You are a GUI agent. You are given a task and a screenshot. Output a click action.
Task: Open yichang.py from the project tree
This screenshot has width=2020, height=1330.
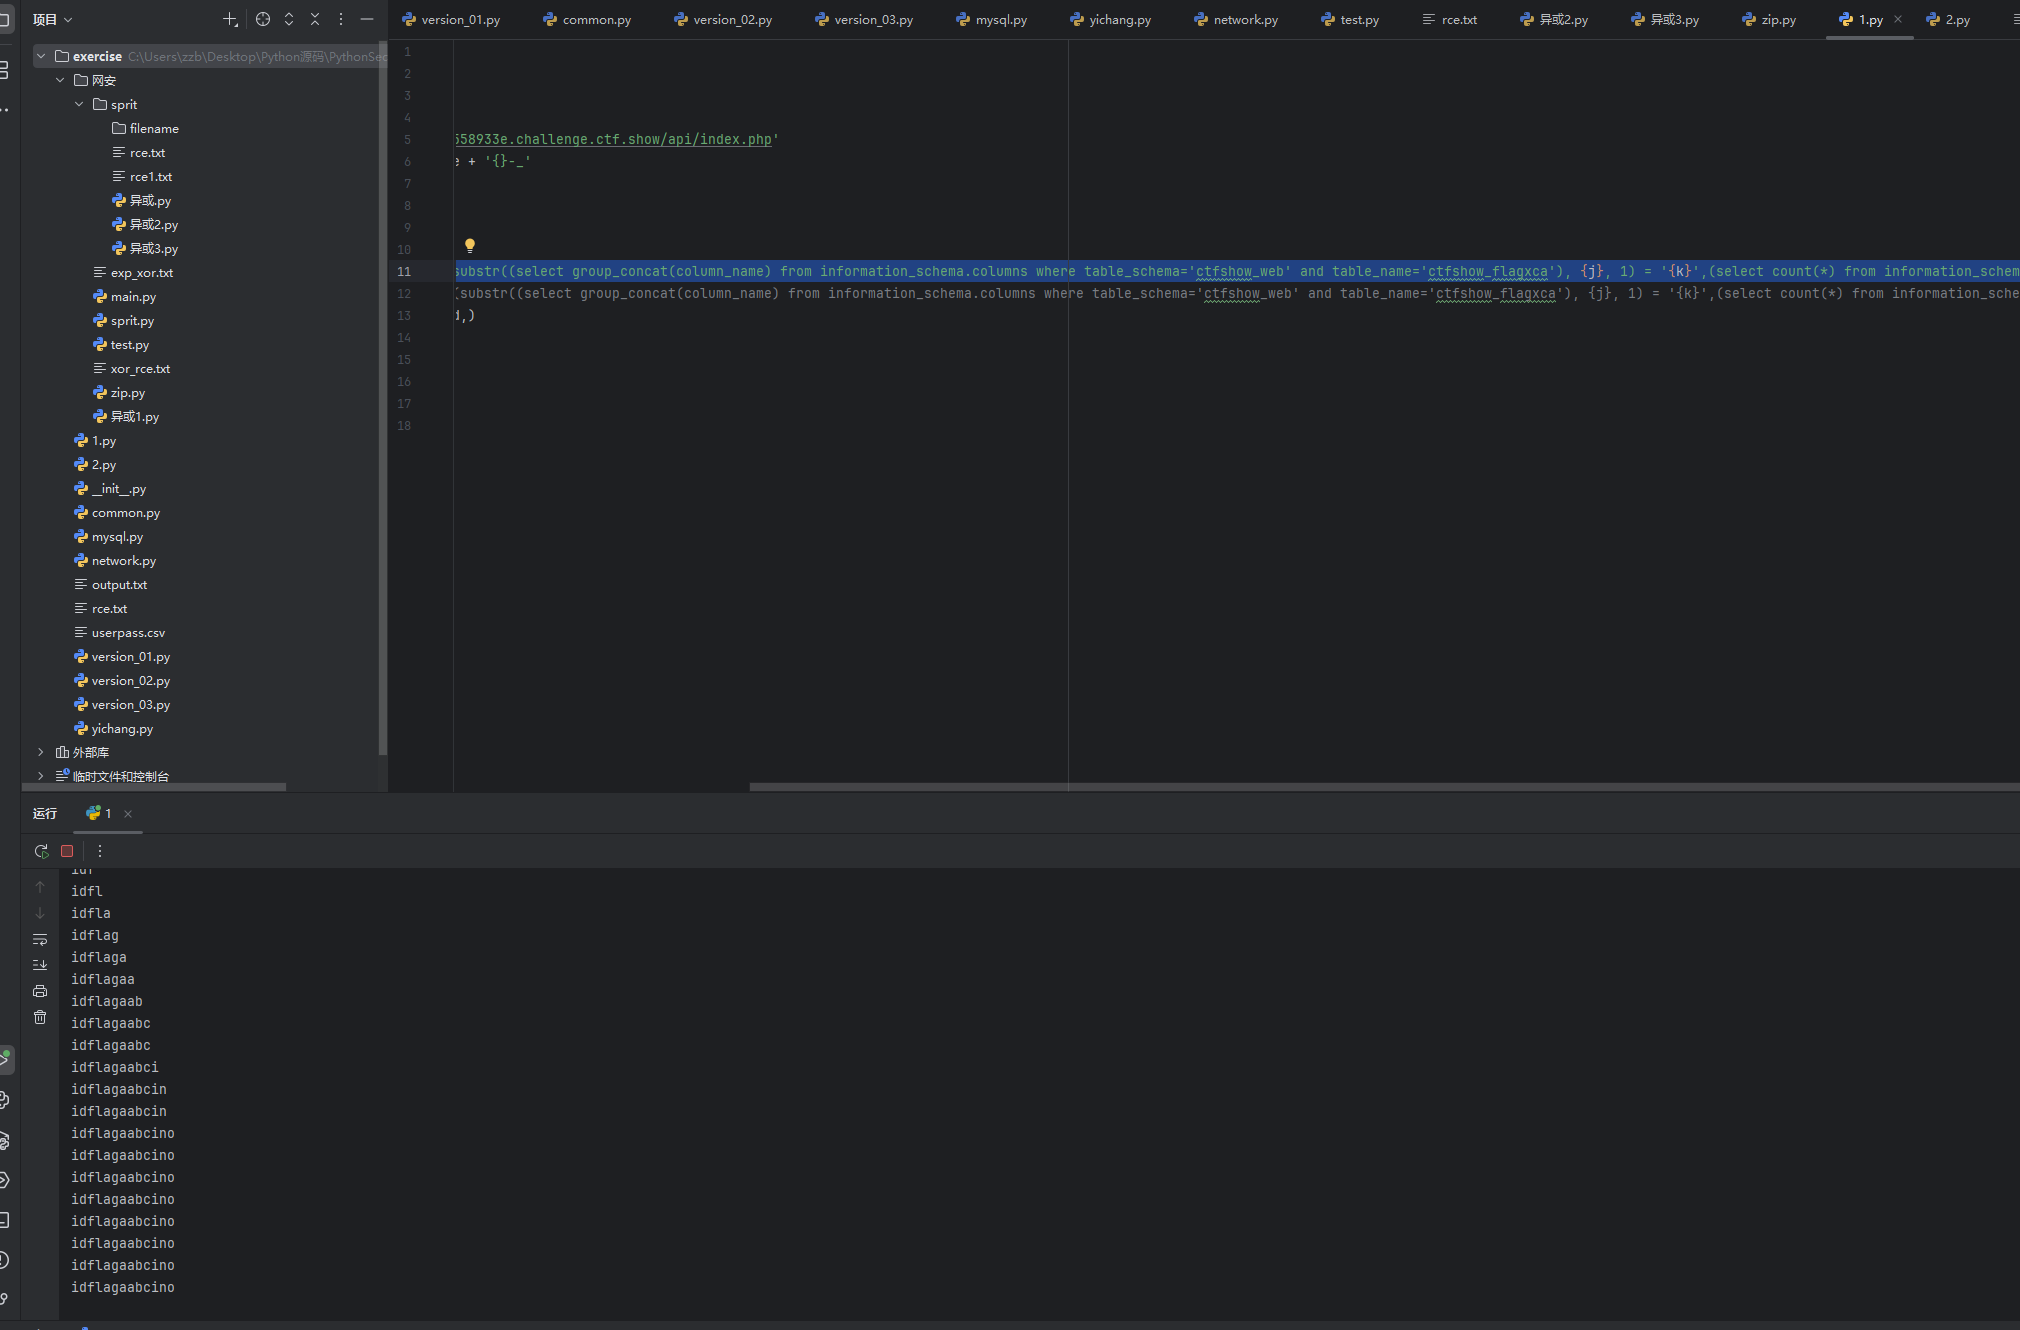122,728
